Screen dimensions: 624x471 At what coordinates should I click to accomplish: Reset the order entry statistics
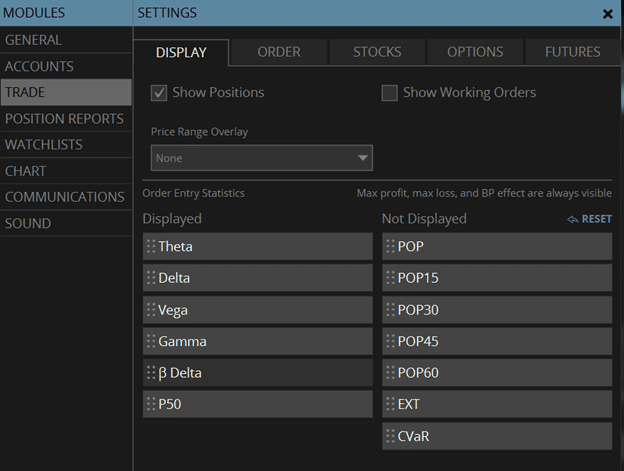(x=590, y=219)
